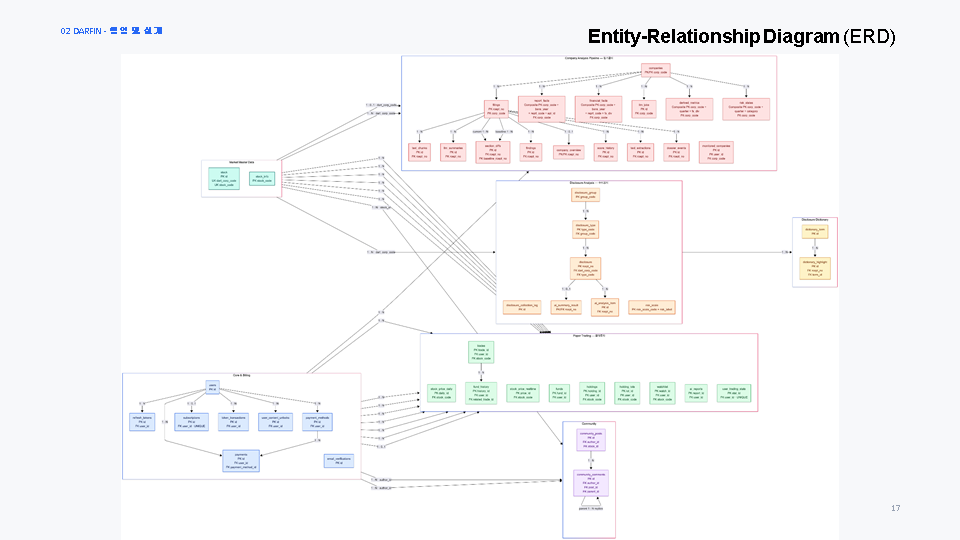Select the text_extractions entity box
The image size is (960, 540).
click(x=640, y=152)
